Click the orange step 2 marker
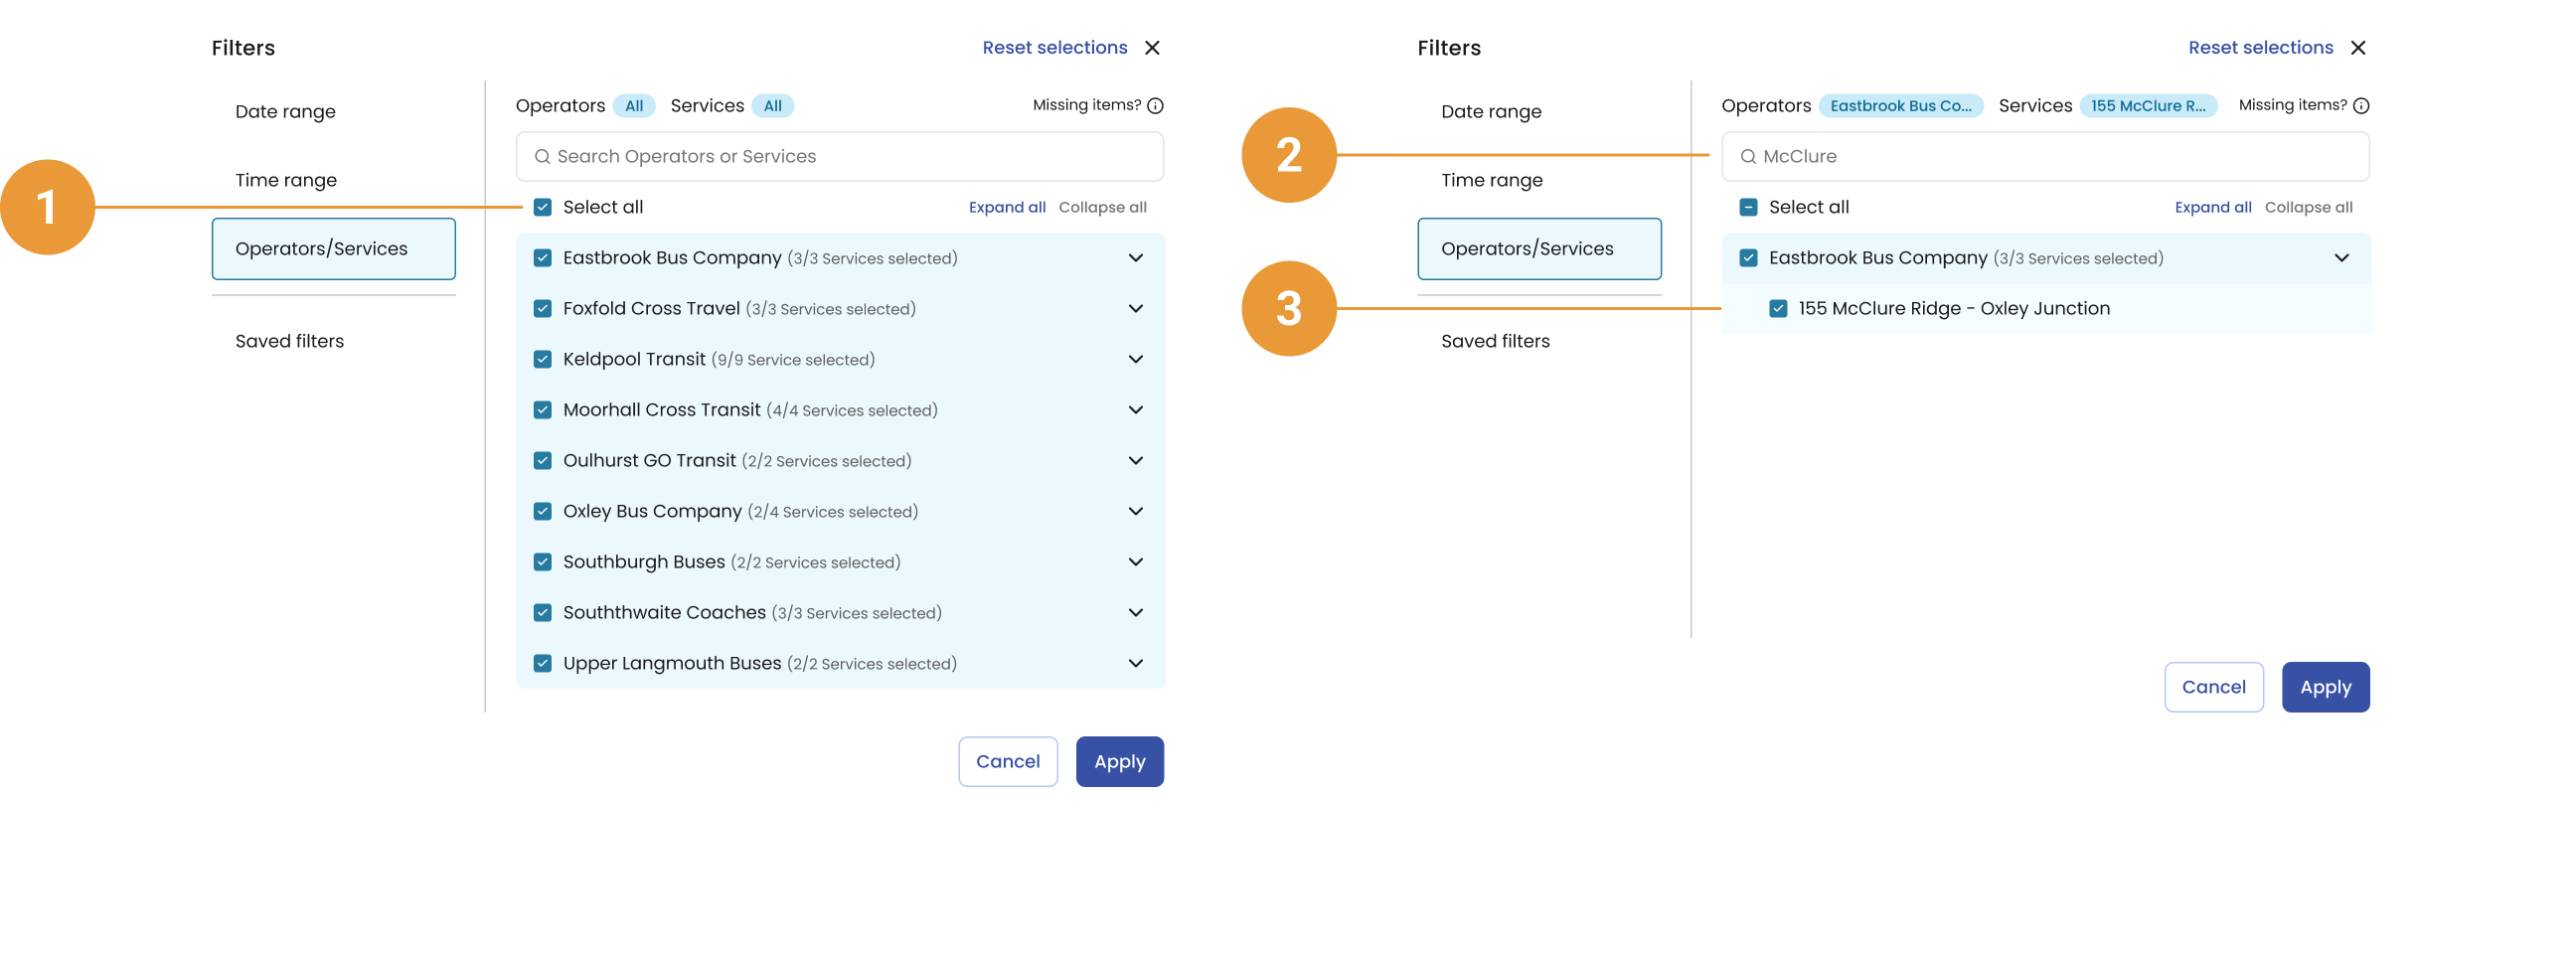 pos(1288,155)
